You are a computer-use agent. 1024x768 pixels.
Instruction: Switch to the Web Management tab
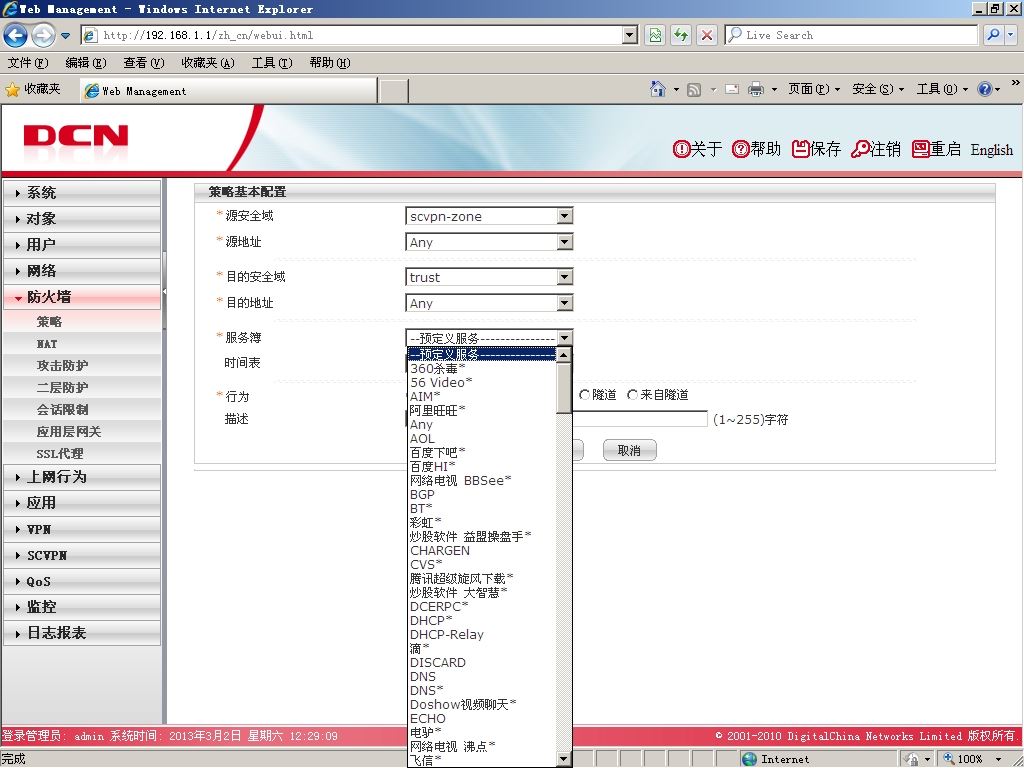tap(229, 91)
